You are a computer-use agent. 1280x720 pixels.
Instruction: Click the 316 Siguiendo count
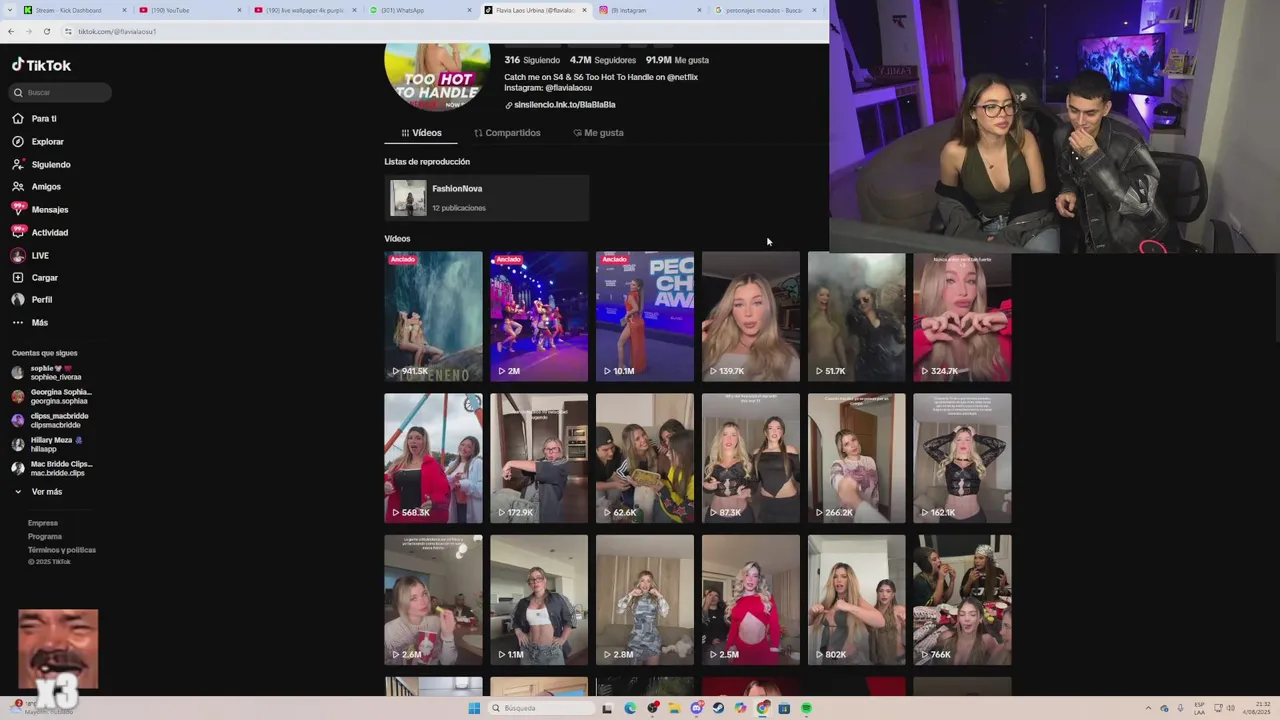532,60
